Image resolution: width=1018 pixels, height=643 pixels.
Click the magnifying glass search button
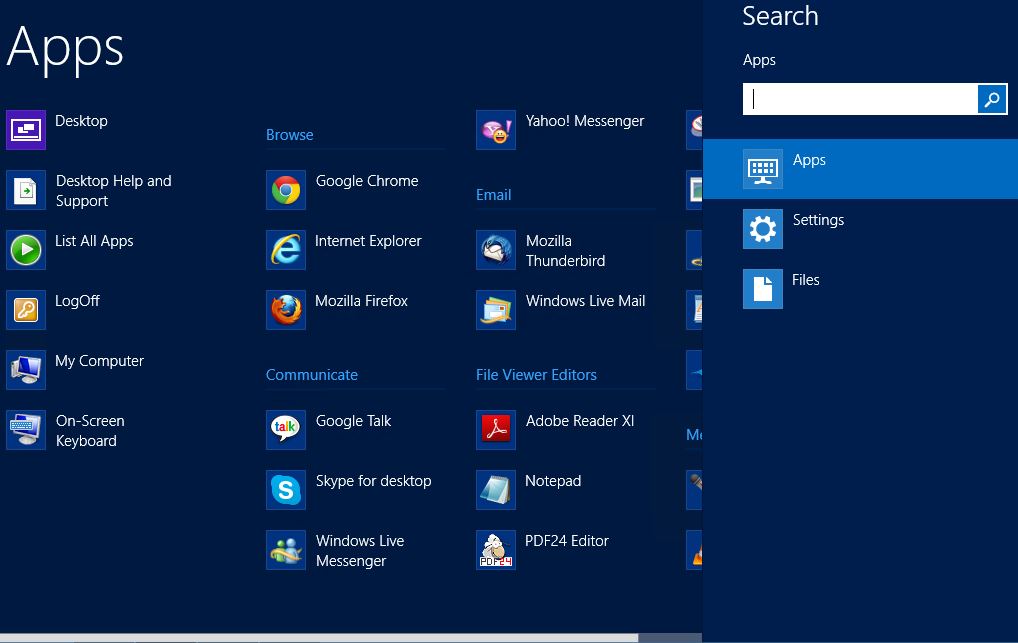point(992,99)
